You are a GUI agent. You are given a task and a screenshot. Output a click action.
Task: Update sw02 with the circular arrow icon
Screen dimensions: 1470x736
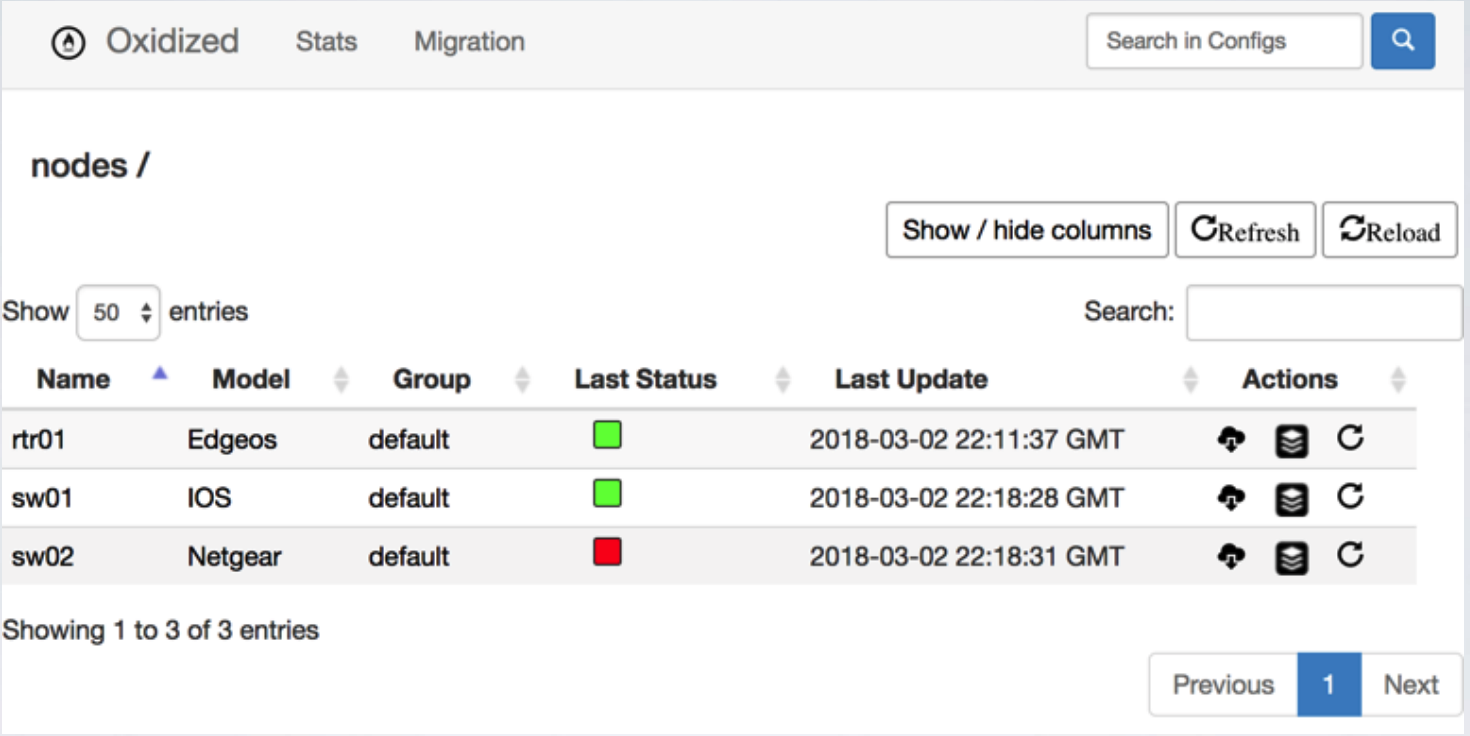coord(1350,555)
